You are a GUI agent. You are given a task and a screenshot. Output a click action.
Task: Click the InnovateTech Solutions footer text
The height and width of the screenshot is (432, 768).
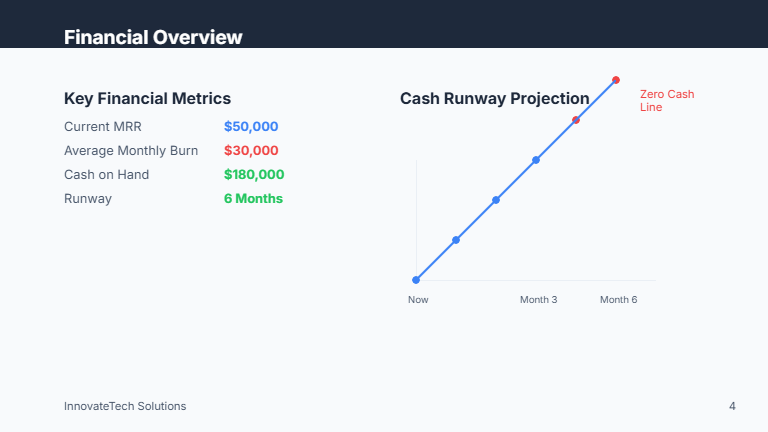point(125,406)
